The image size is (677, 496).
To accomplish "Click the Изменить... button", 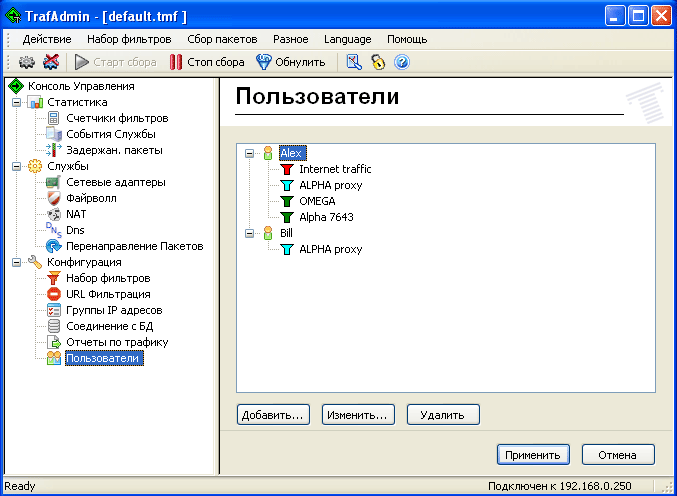I will coord(358,415).
